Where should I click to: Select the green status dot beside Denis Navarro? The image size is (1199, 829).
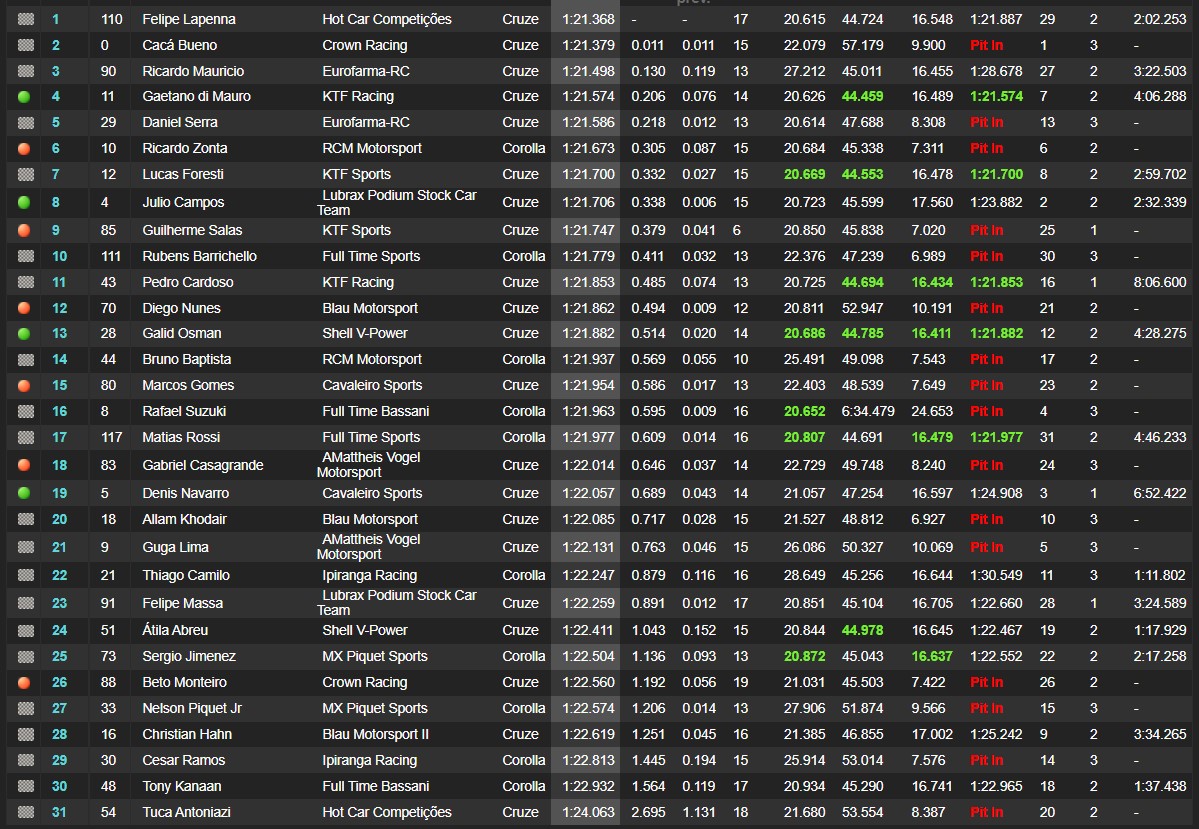pos(24,493)
